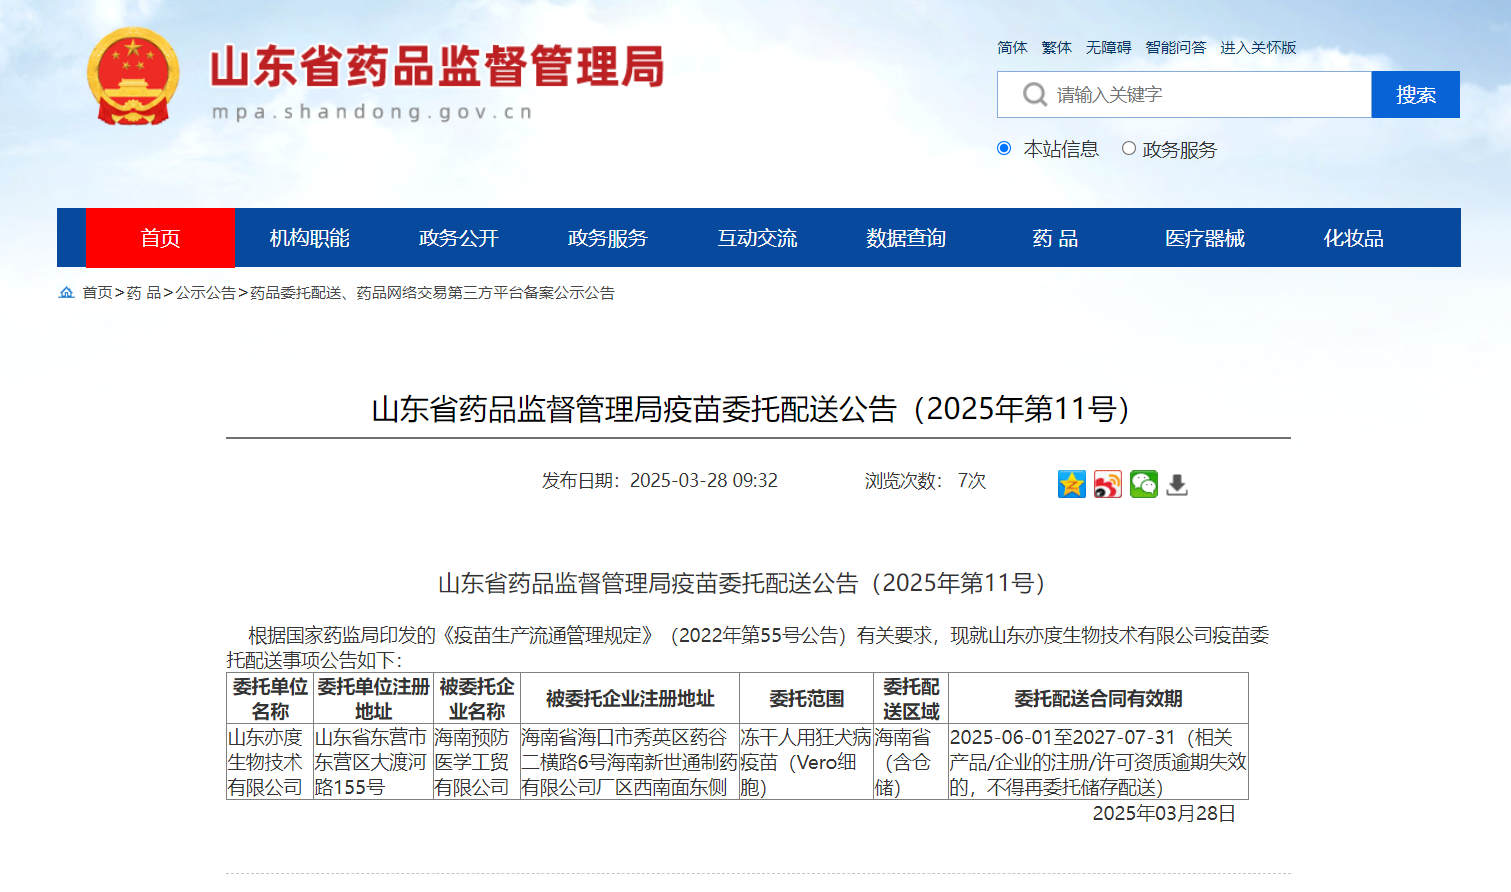The height and width of the screenshot is (892, 1511).
Task: Select the 本站信息 radio button
Action: coord(1004,148)
